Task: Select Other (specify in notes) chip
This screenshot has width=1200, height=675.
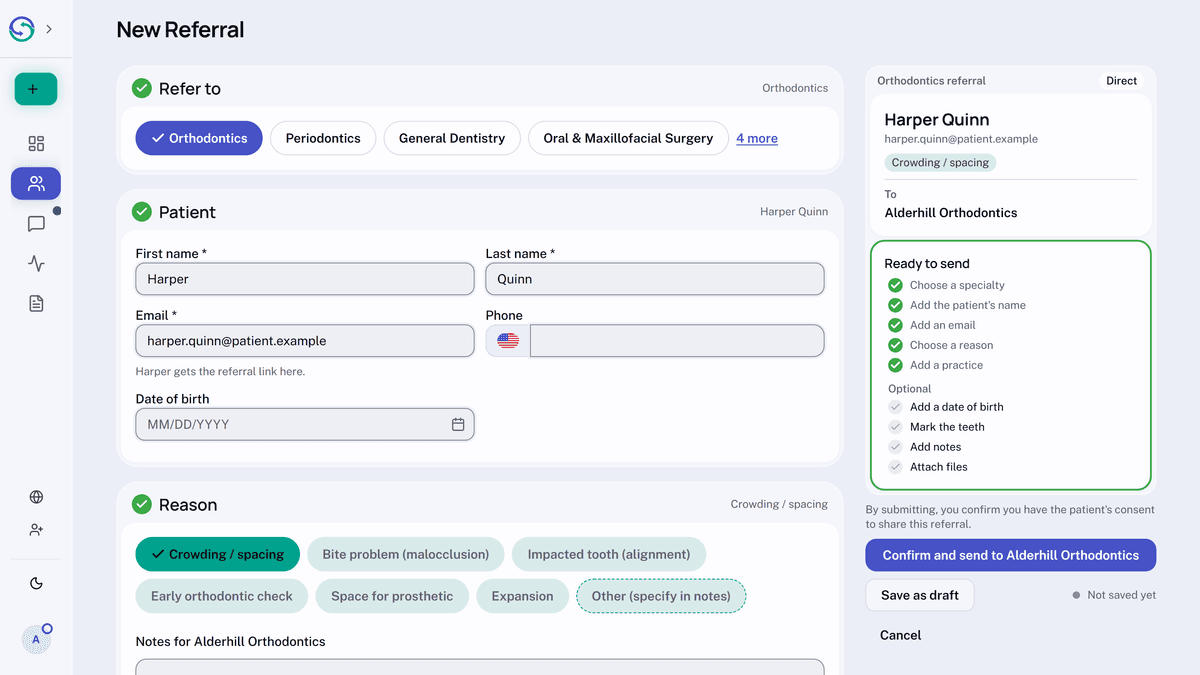Action: 661,596
